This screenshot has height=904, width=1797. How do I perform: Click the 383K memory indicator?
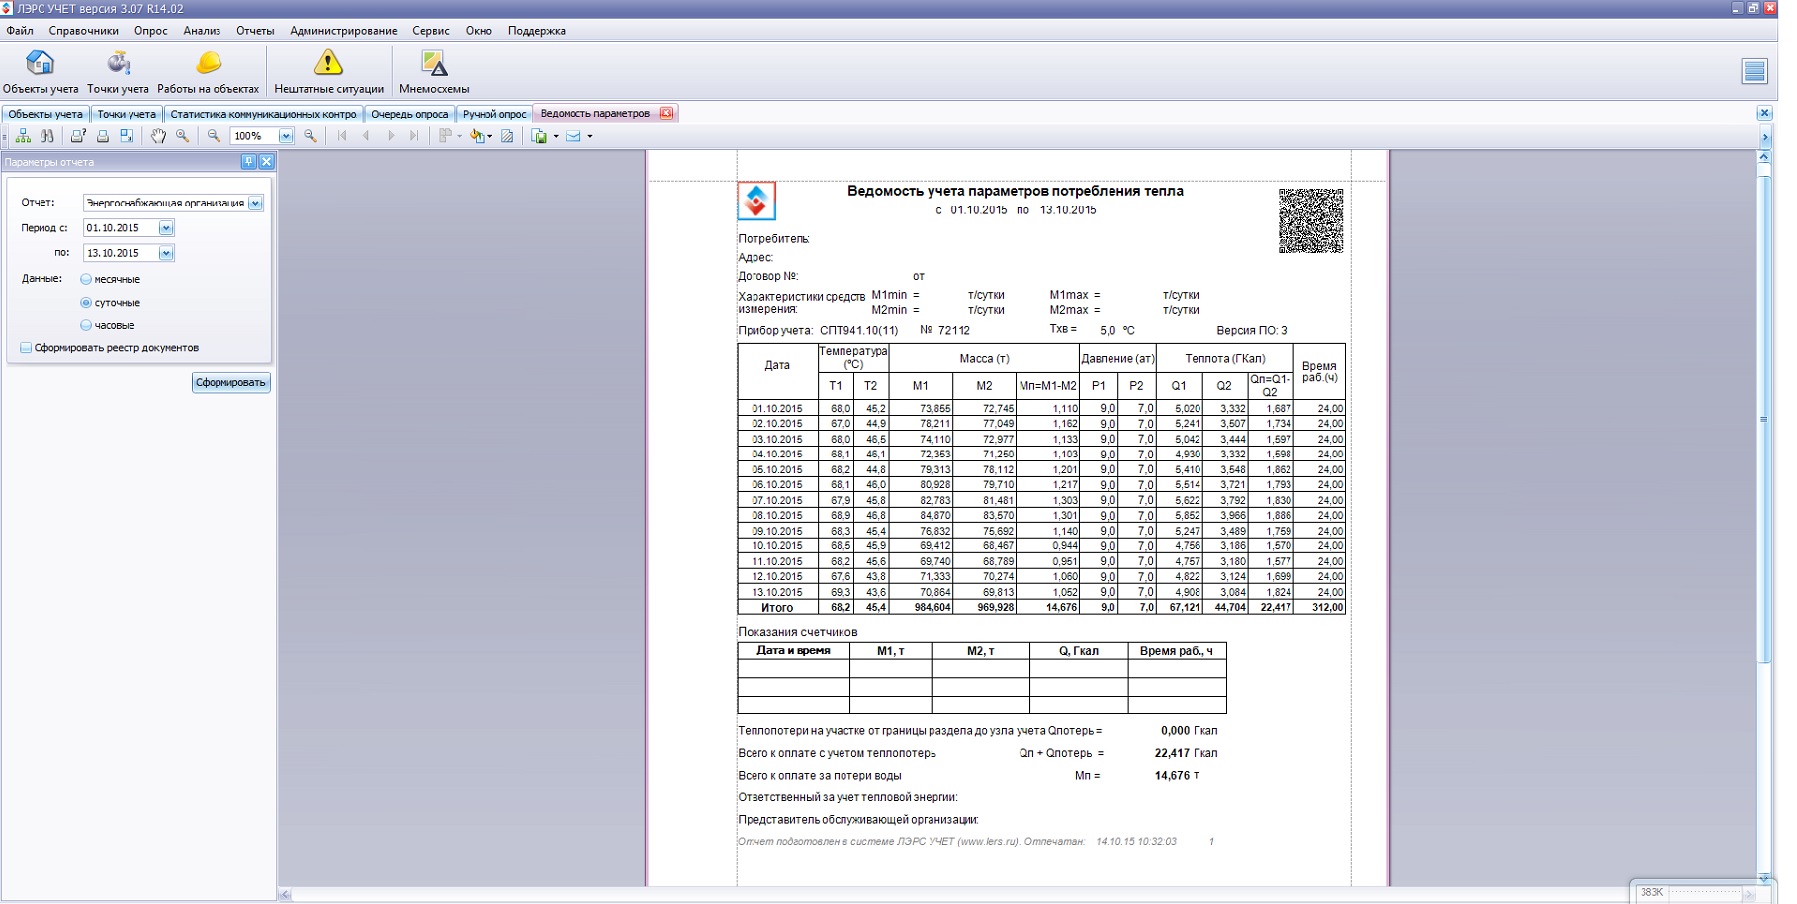coord(1652,892)
